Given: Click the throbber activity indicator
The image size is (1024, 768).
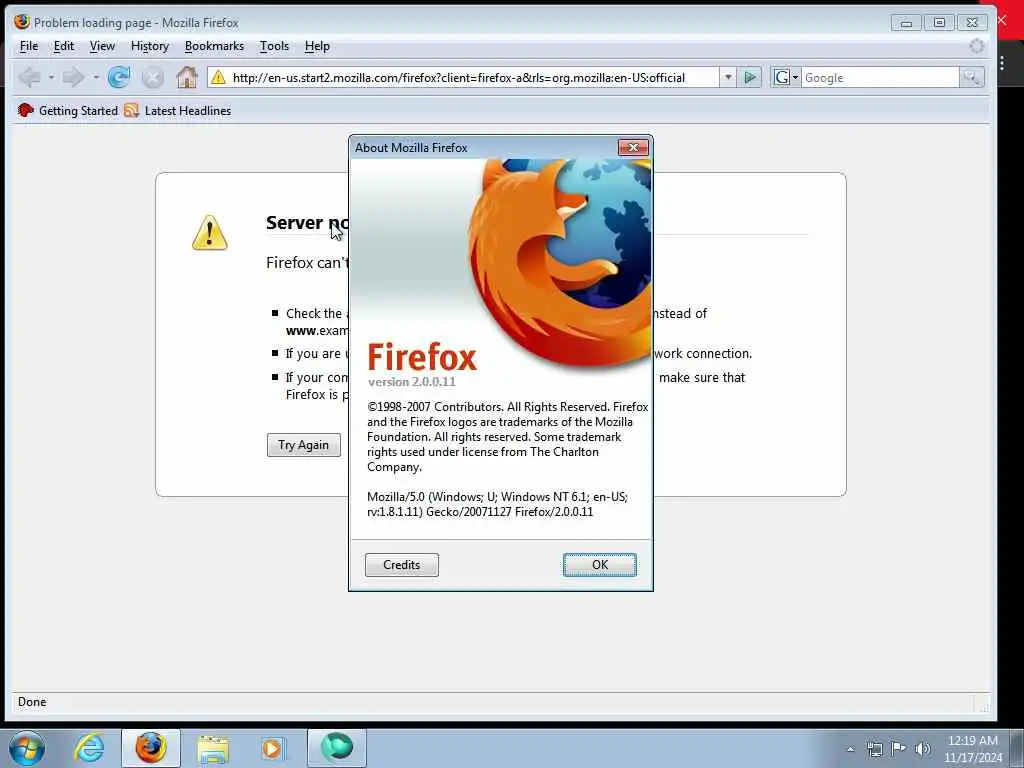Looking at the screenshot, I should click(976, 46).
